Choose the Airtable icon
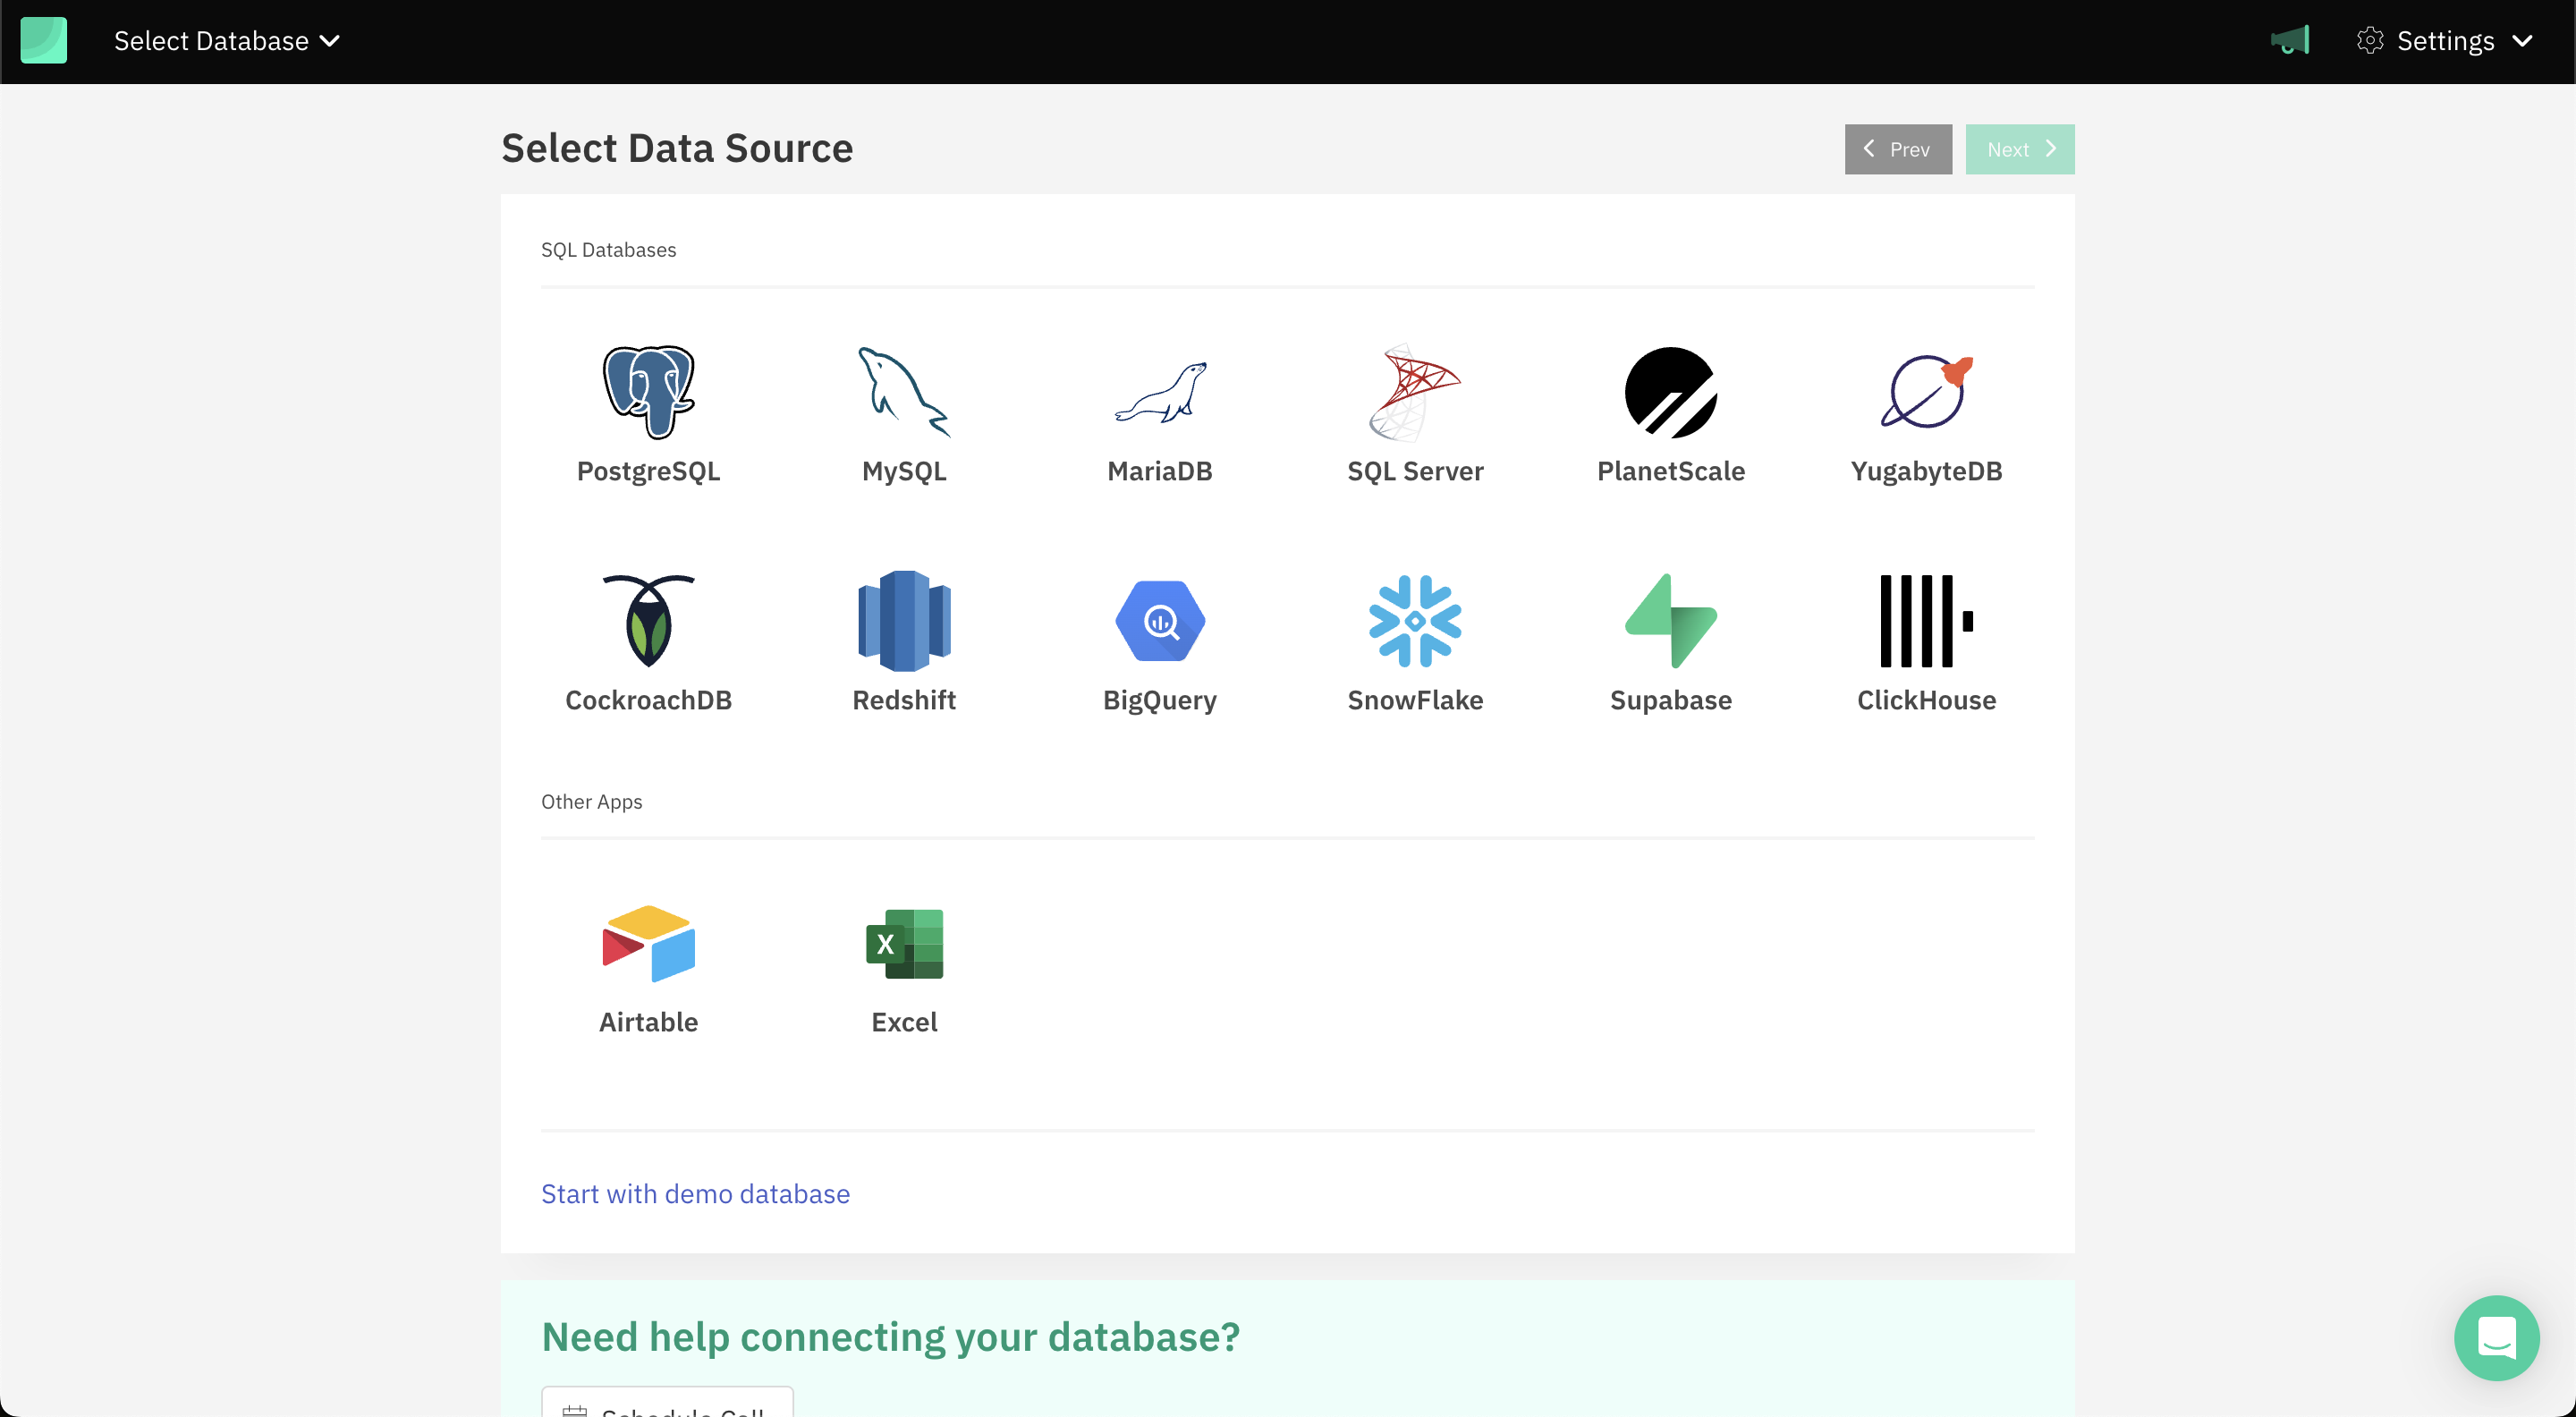The width and height of the screenshot is (2576, 1417). 648,943
